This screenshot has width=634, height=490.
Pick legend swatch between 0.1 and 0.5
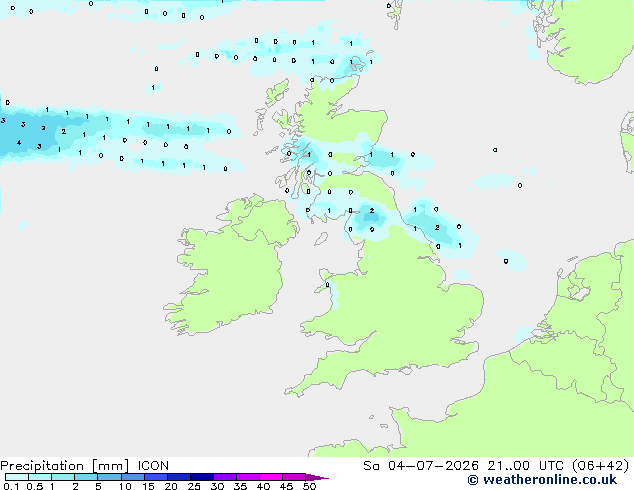17,477
